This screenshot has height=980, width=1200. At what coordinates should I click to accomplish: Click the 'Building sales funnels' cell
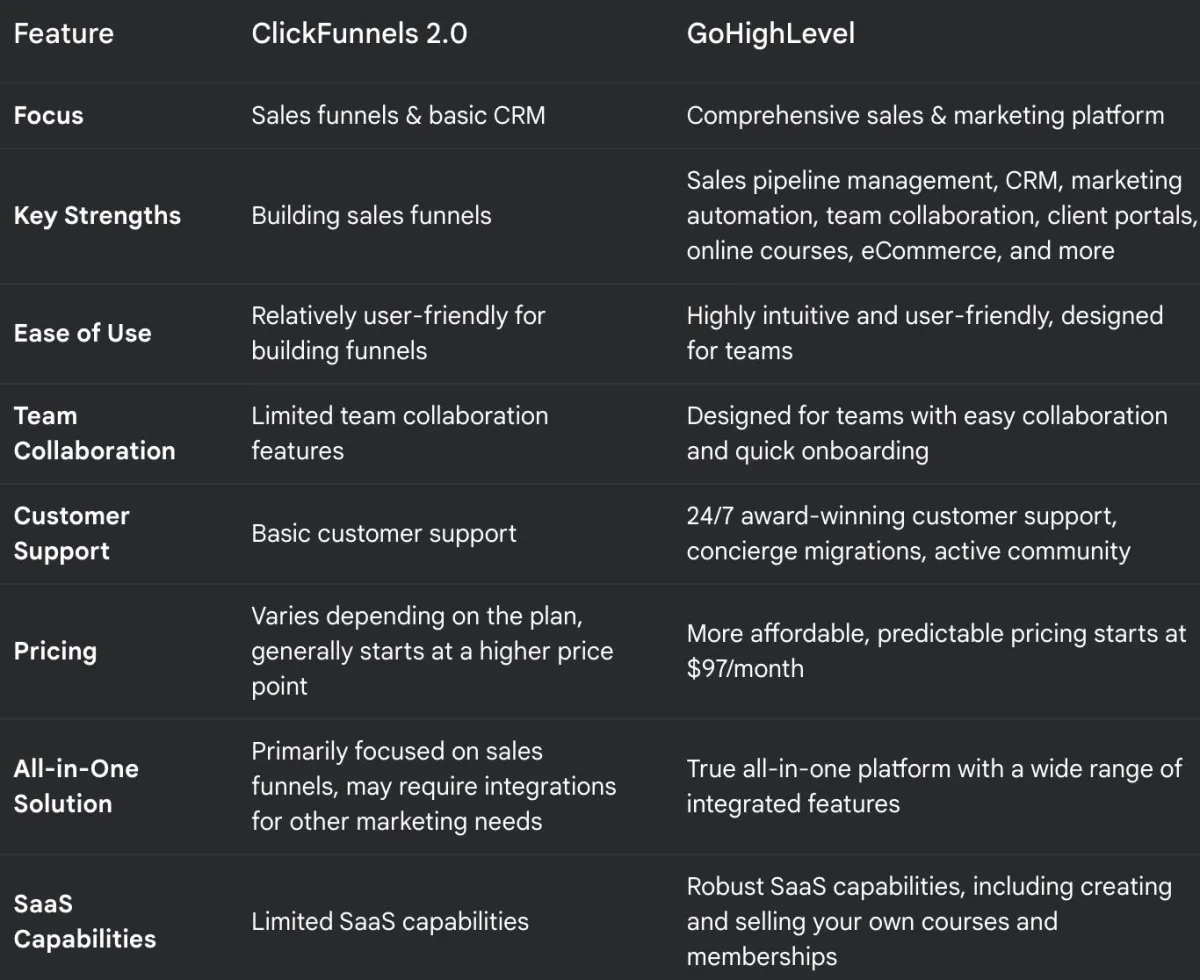coord(371,216)
